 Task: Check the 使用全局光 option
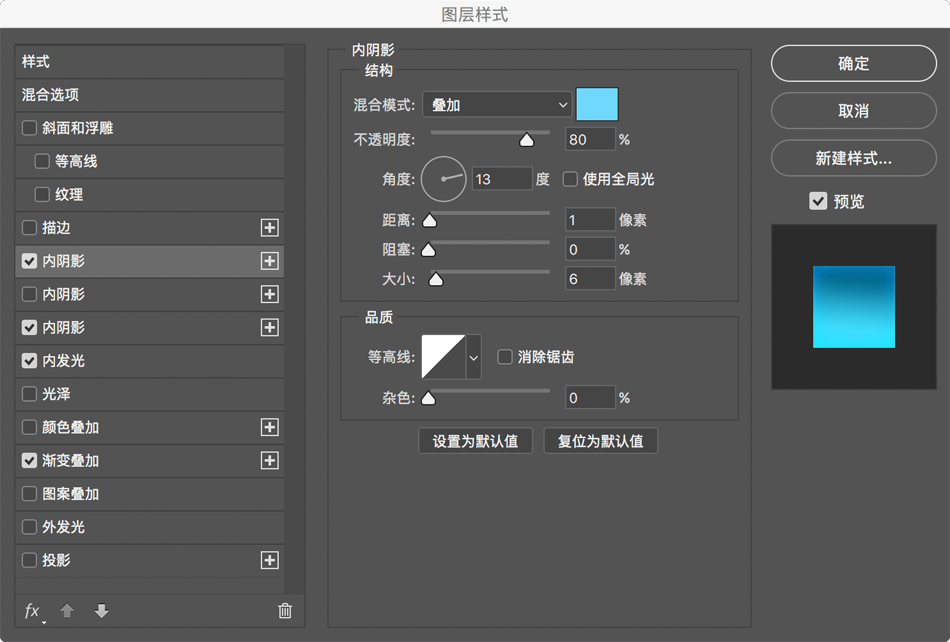click(x=570, y=179)
